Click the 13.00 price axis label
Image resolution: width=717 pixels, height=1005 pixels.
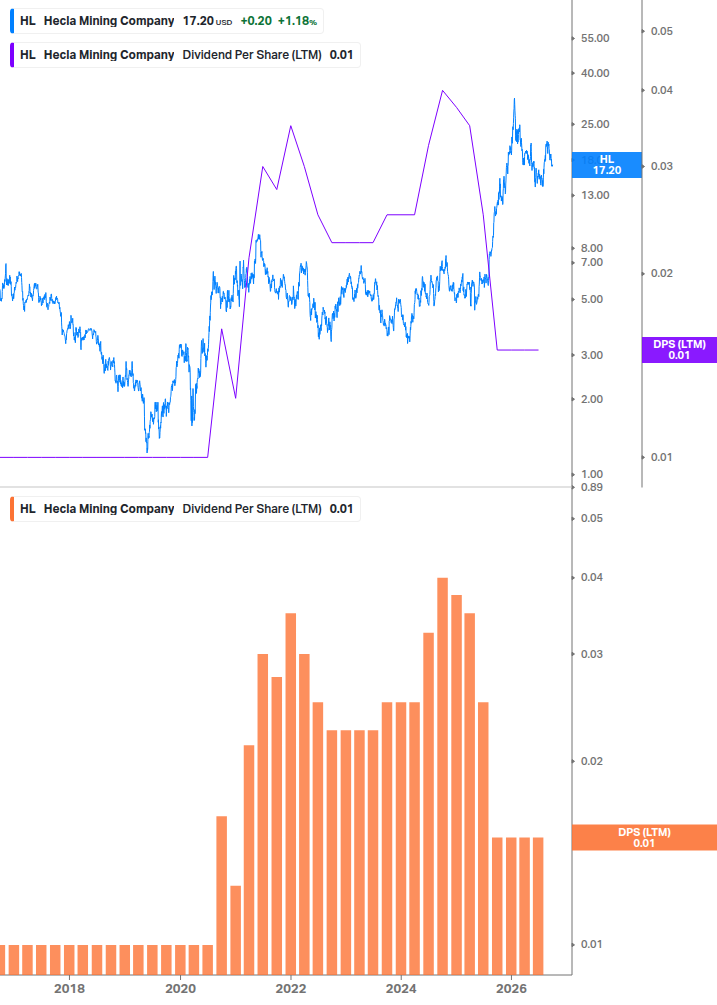[595, 195]
